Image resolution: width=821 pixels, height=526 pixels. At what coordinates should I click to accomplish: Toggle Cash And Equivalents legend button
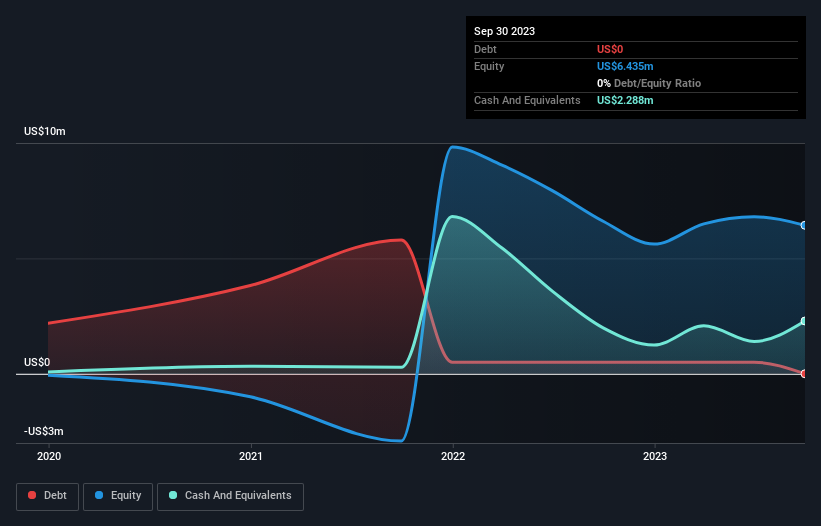coord(230,496)
